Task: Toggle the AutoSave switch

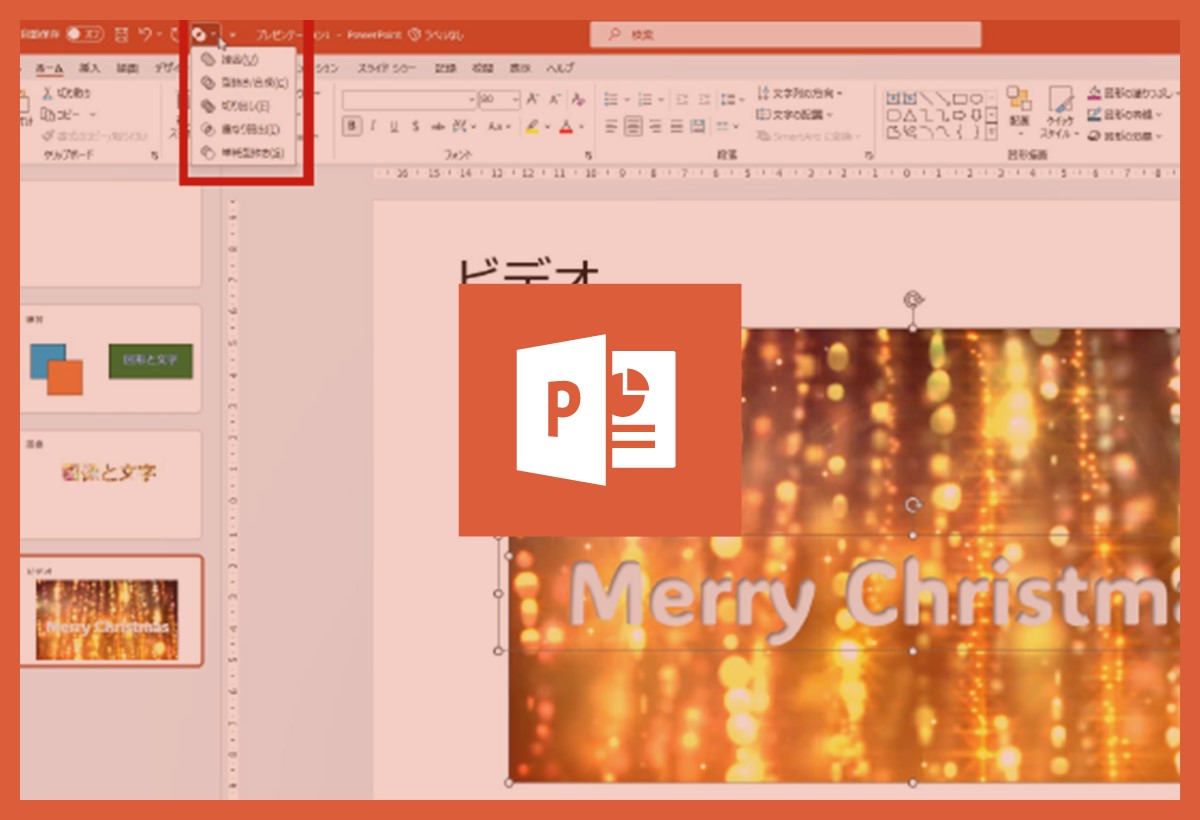Action: pyautogui.click(x=84, y=34)
